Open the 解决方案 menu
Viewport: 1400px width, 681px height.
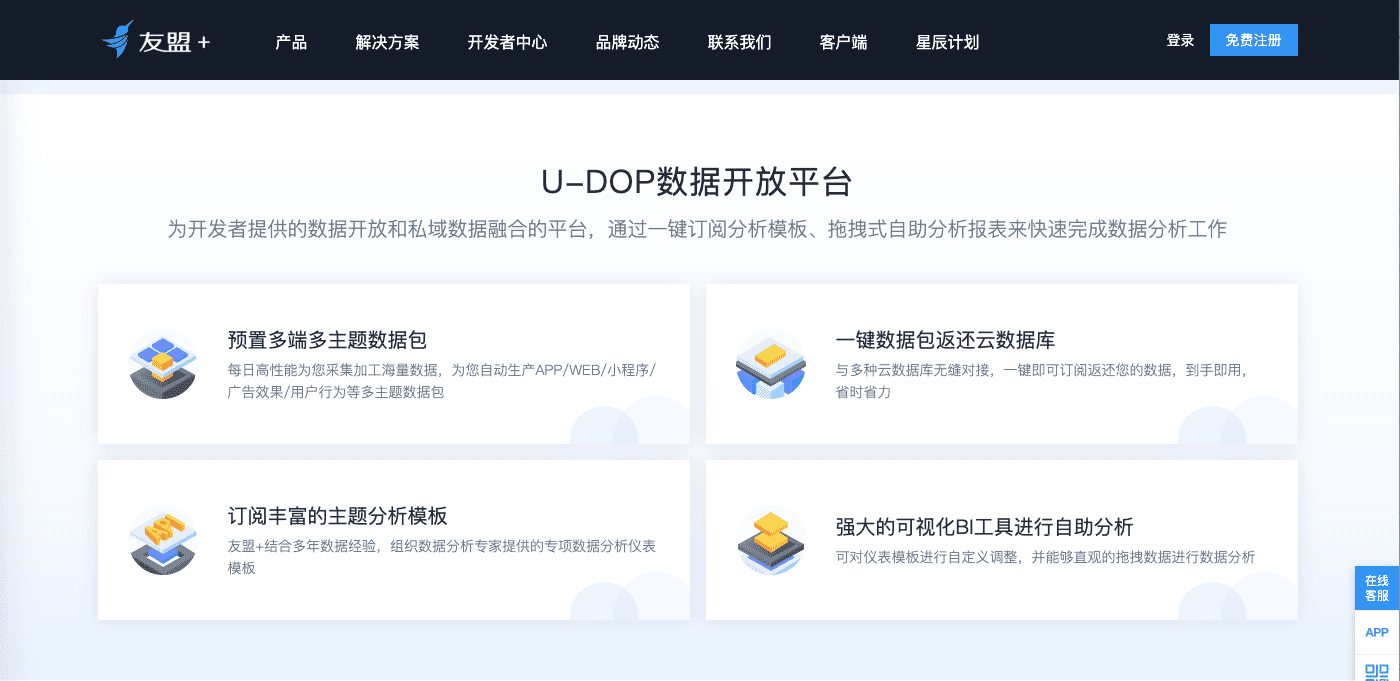click(387, 42)
